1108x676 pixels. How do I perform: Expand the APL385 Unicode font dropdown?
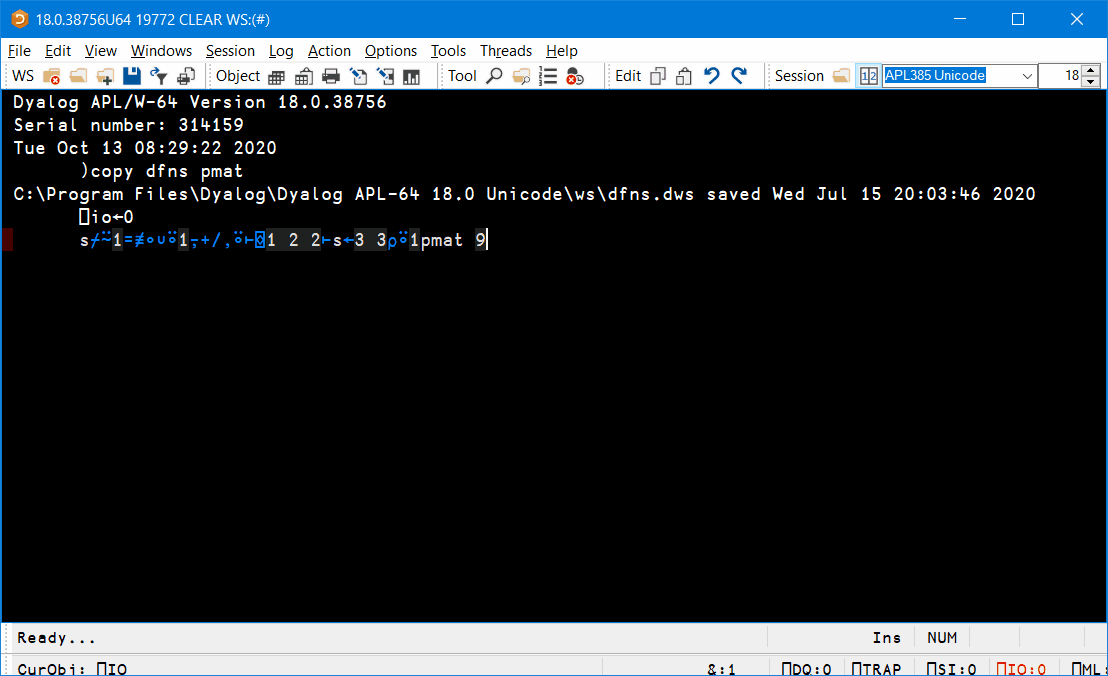(x=1027, y=76)
